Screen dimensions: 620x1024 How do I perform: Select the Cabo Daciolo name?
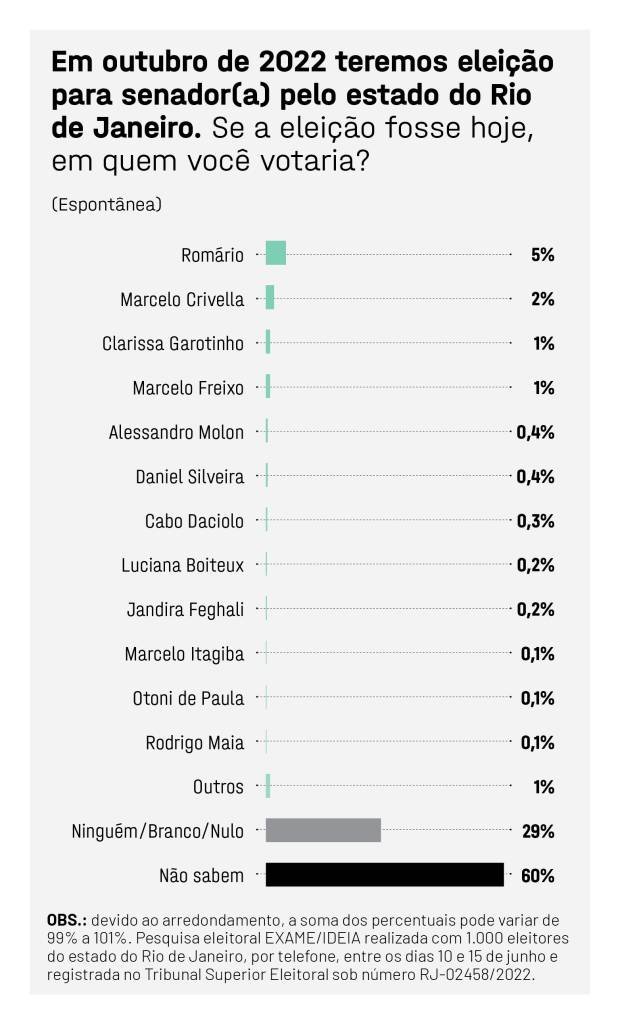(x=194, y=521)
